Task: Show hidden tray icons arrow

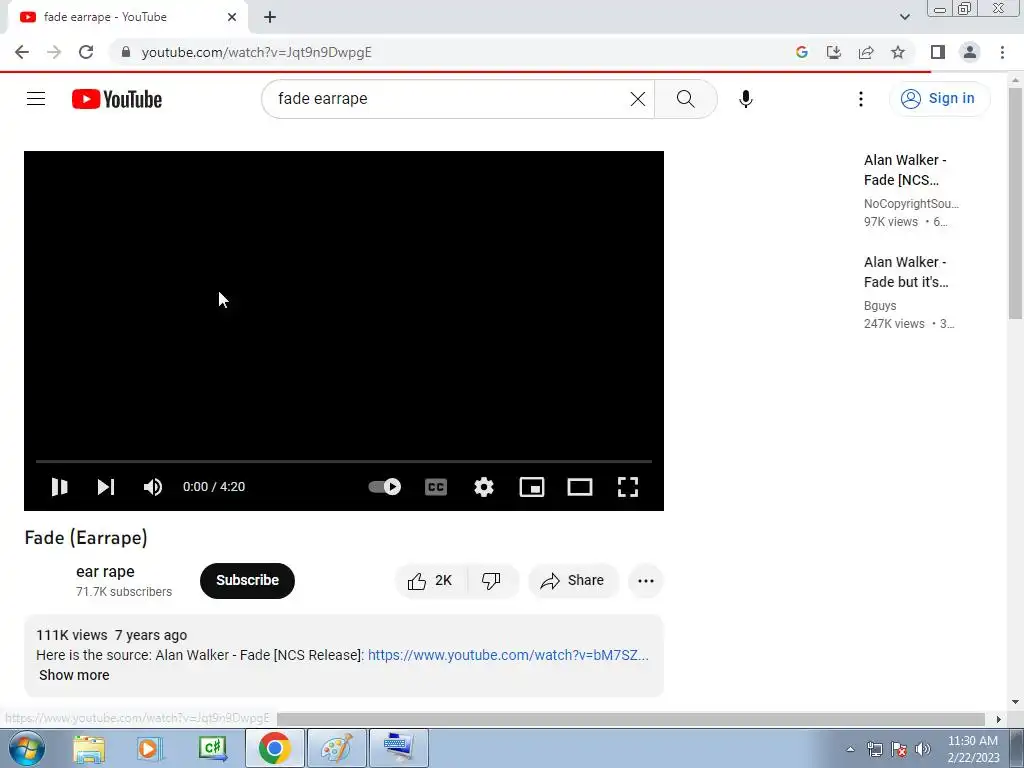Action: [850, 749]
